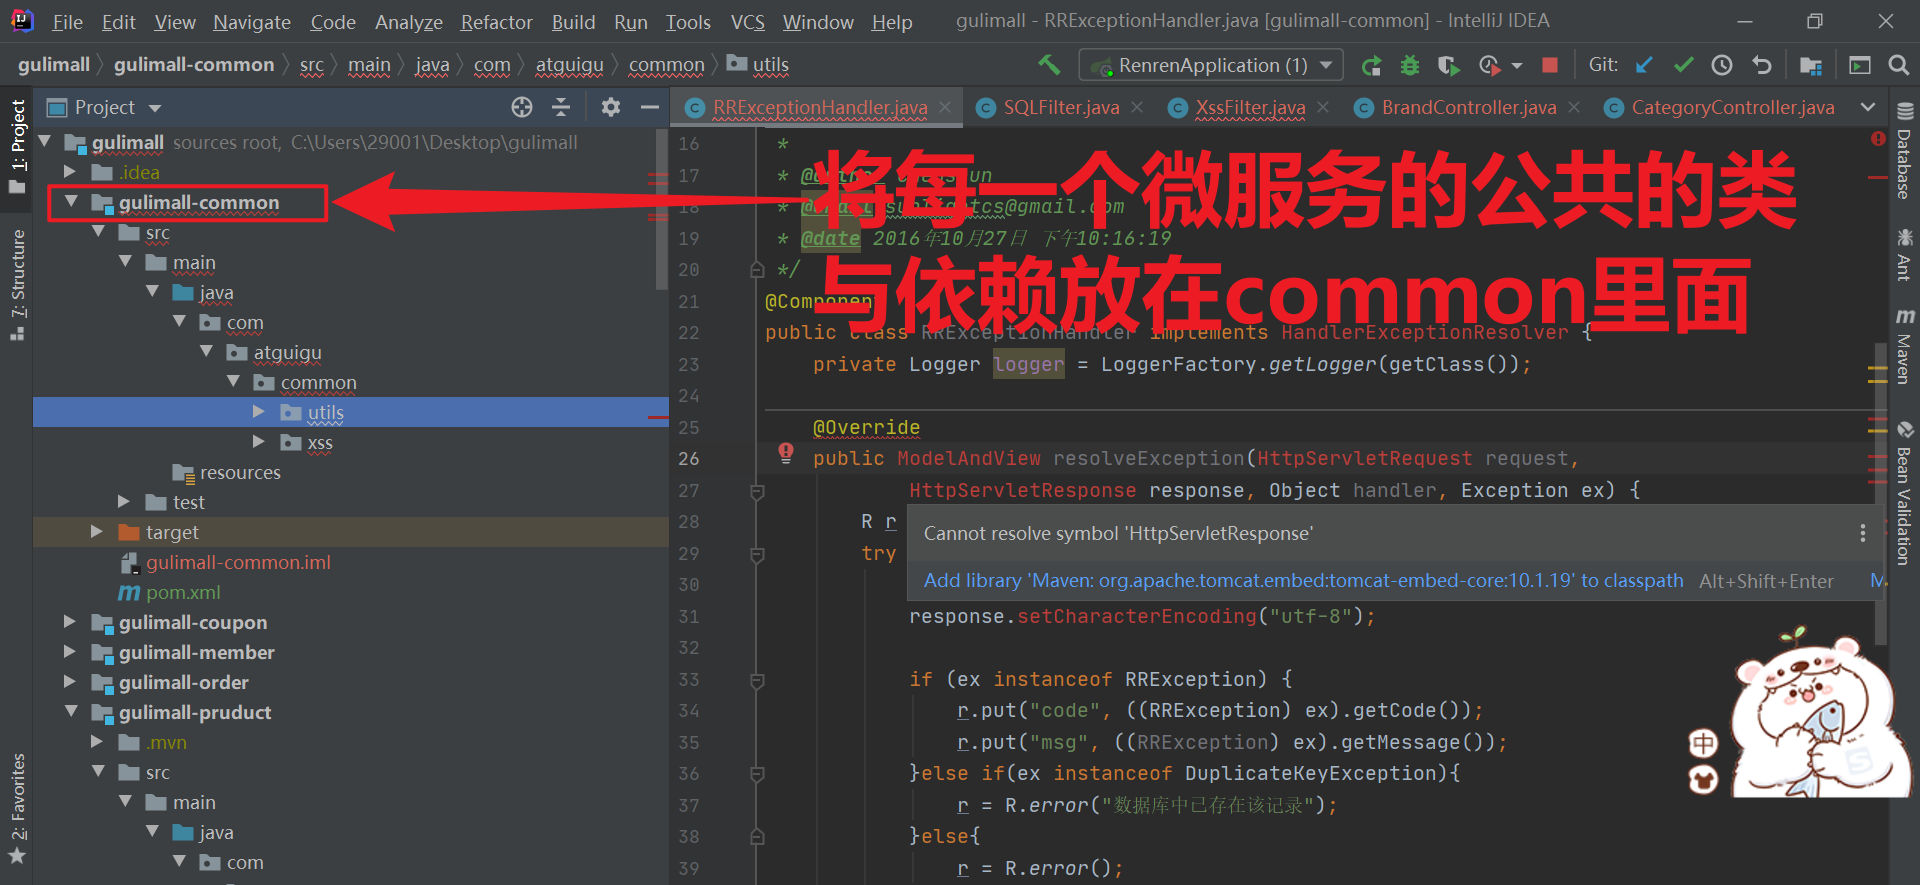Toggle fold at line 20 comment end
Image resolution: width=1920 pixels, height=885 pixels.
[757, 270]
